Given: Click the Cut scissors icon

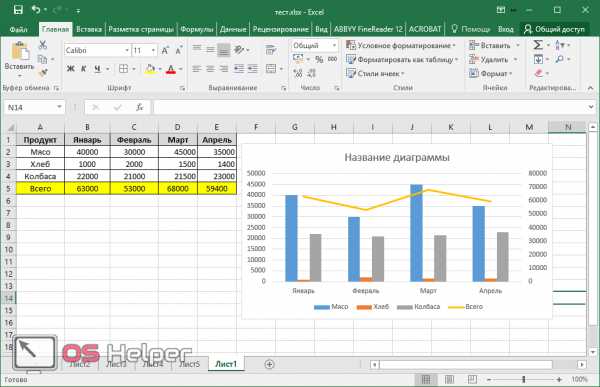Looking at the screenshot, I should pyautogui.click(x=43, y=45).
